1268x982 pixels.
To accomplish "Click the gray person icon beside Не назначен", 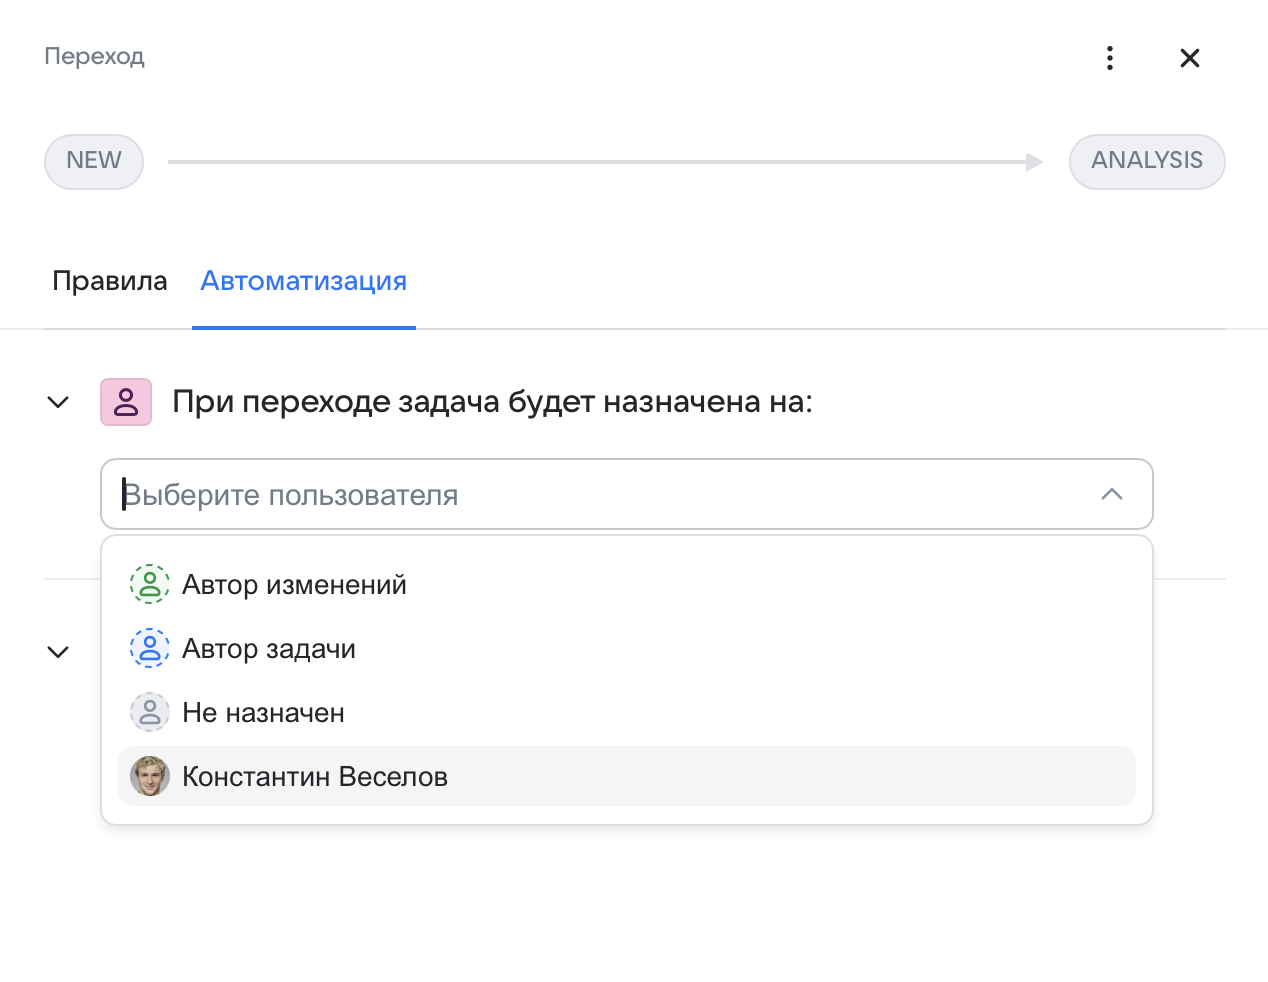I will click(150, 712).
